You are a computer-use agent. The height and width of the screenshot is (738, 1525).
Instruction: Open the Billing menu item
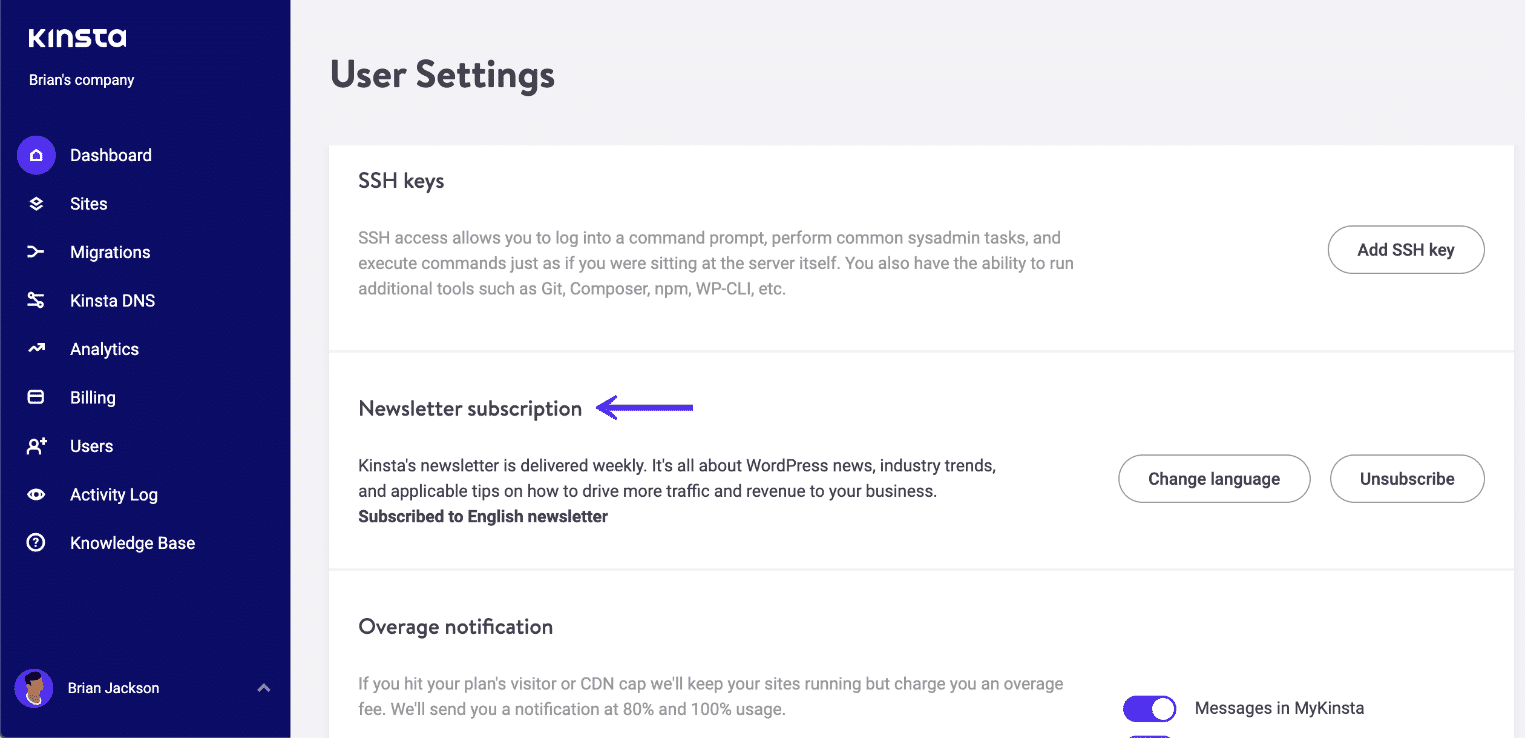tap(93, 398)
